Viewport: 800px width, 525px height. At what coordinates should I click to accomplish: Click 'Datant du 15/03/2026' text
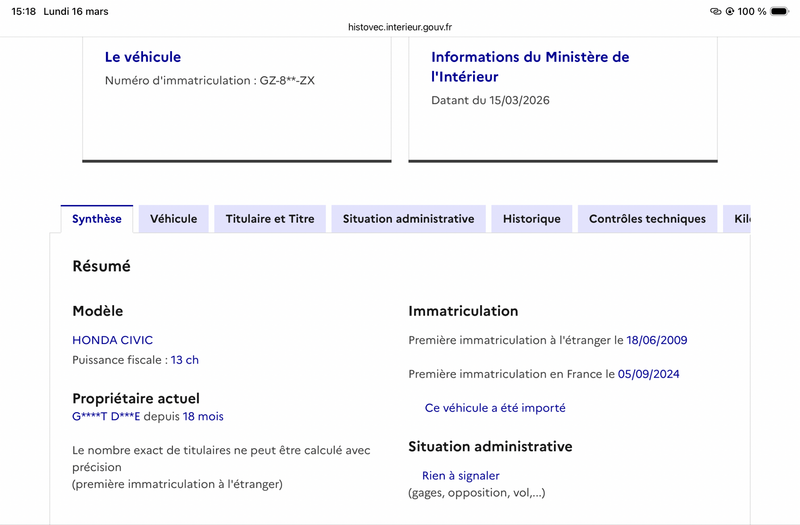tap(490, 100)
